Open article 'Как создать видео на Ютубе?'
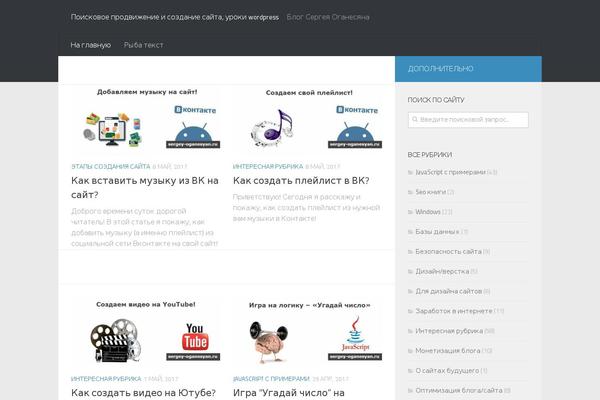Screen dimensions: 600x400 pos(143,393)
